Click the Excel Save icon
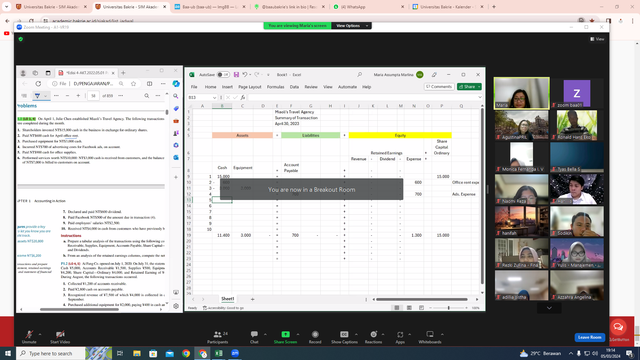The image size is (640, 360). pyautogui.click(x=236, y=75)
